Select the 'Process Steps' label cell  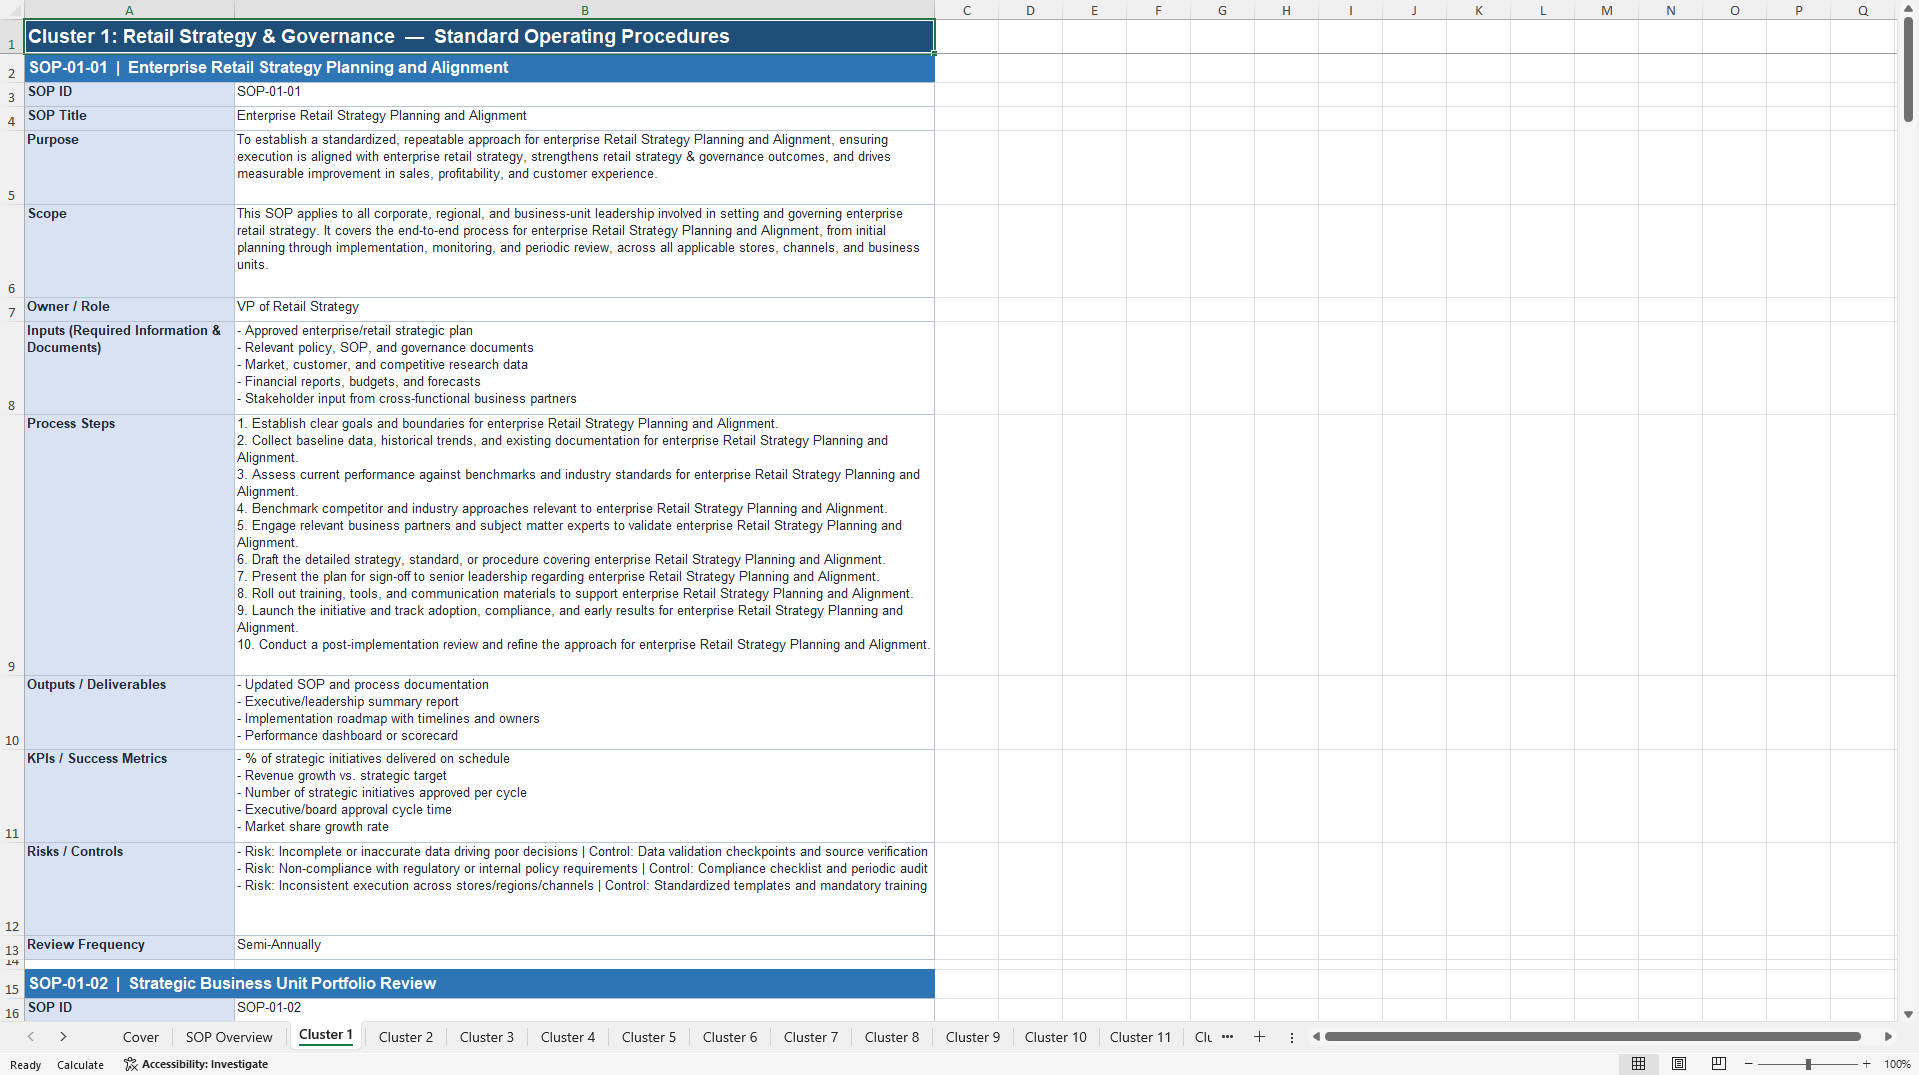coord(129,545)
